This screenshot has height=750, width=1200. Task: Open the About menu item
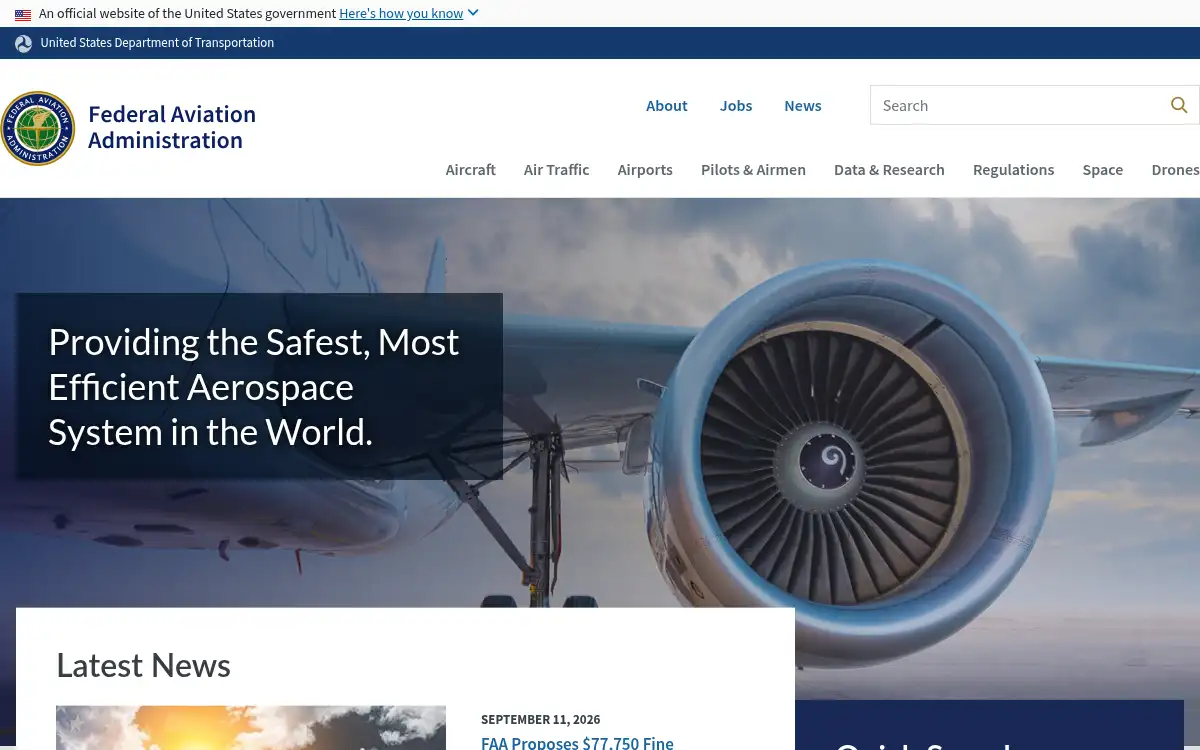click(666, 106)
